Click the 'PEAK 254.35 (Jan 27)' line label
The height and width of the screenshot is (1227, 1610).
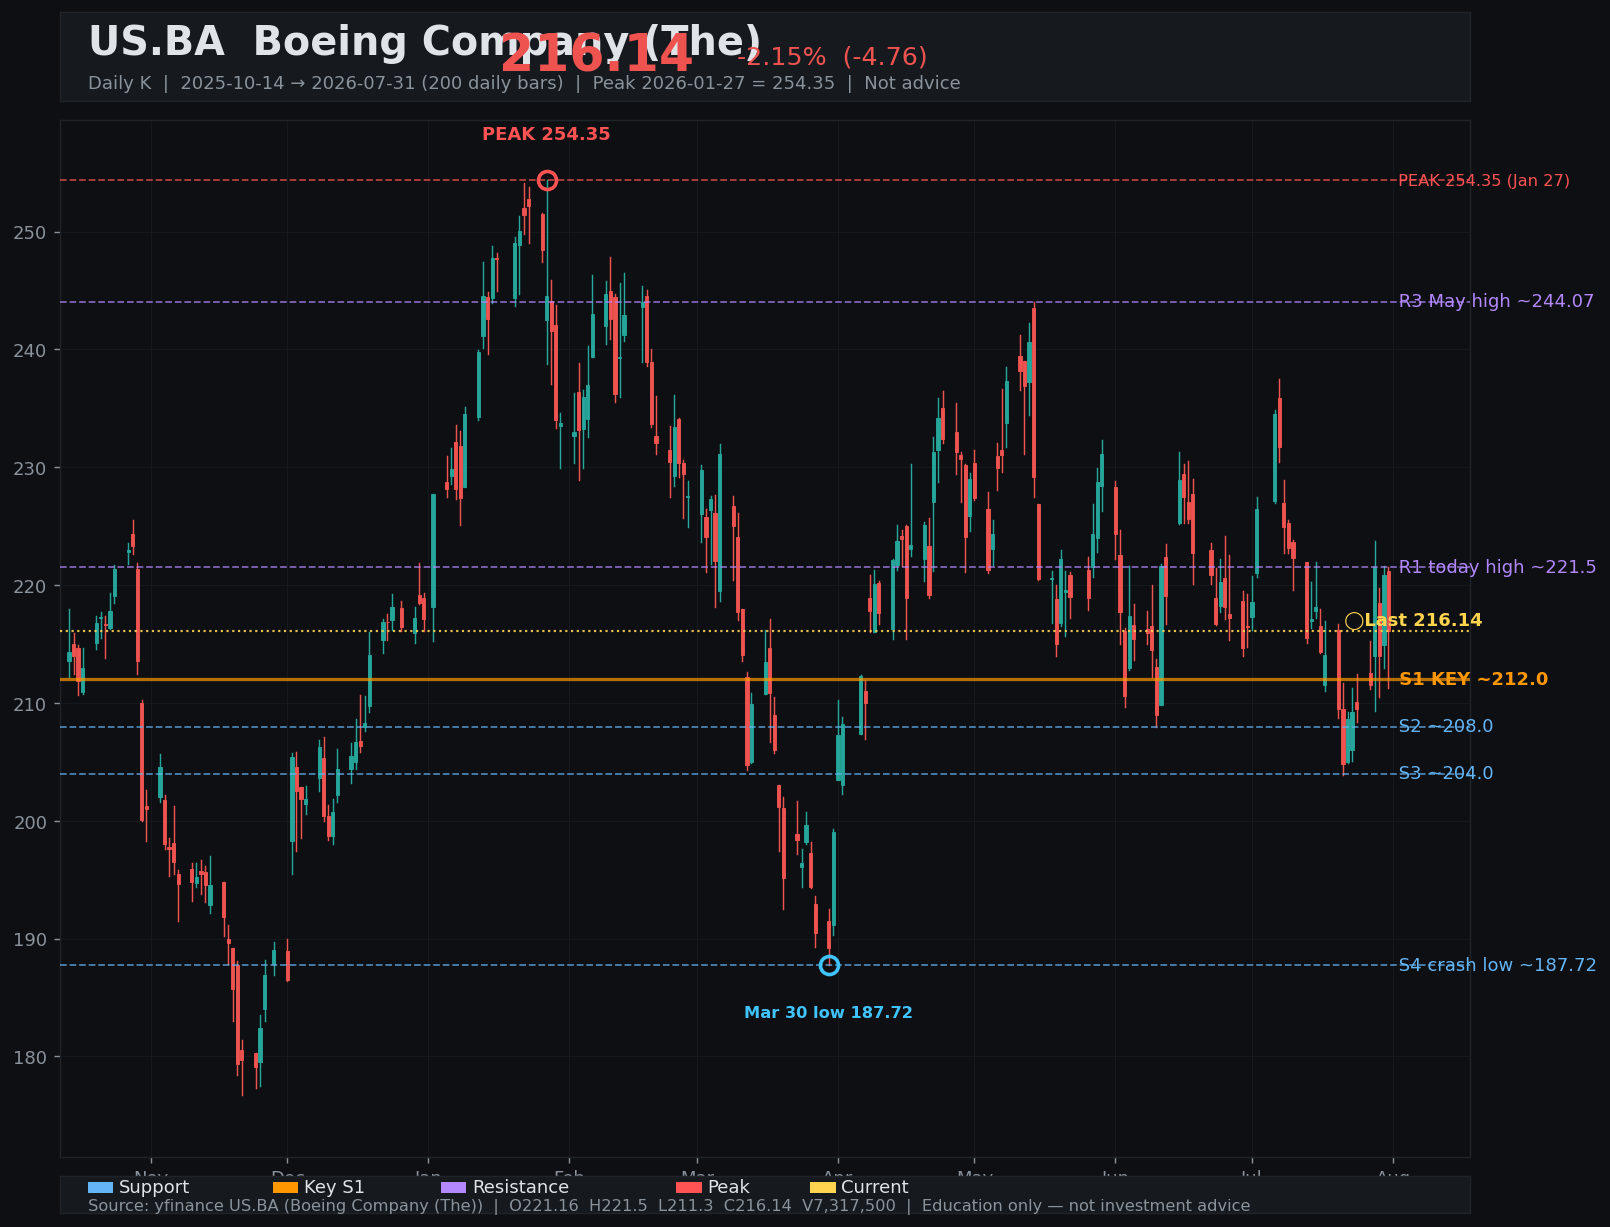(x=1484, y=181)
